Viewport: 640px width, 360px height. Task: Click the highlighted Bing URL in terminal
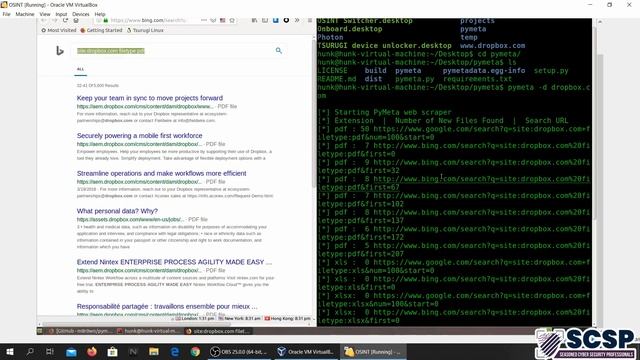point(453,183)
